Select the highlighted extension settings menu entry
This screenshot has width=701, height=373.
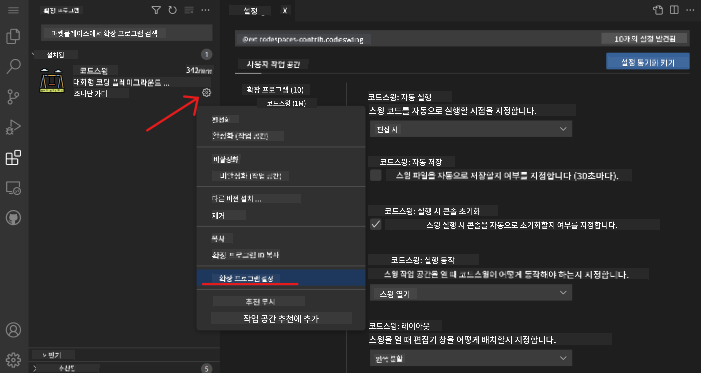[x=281, y=278]
